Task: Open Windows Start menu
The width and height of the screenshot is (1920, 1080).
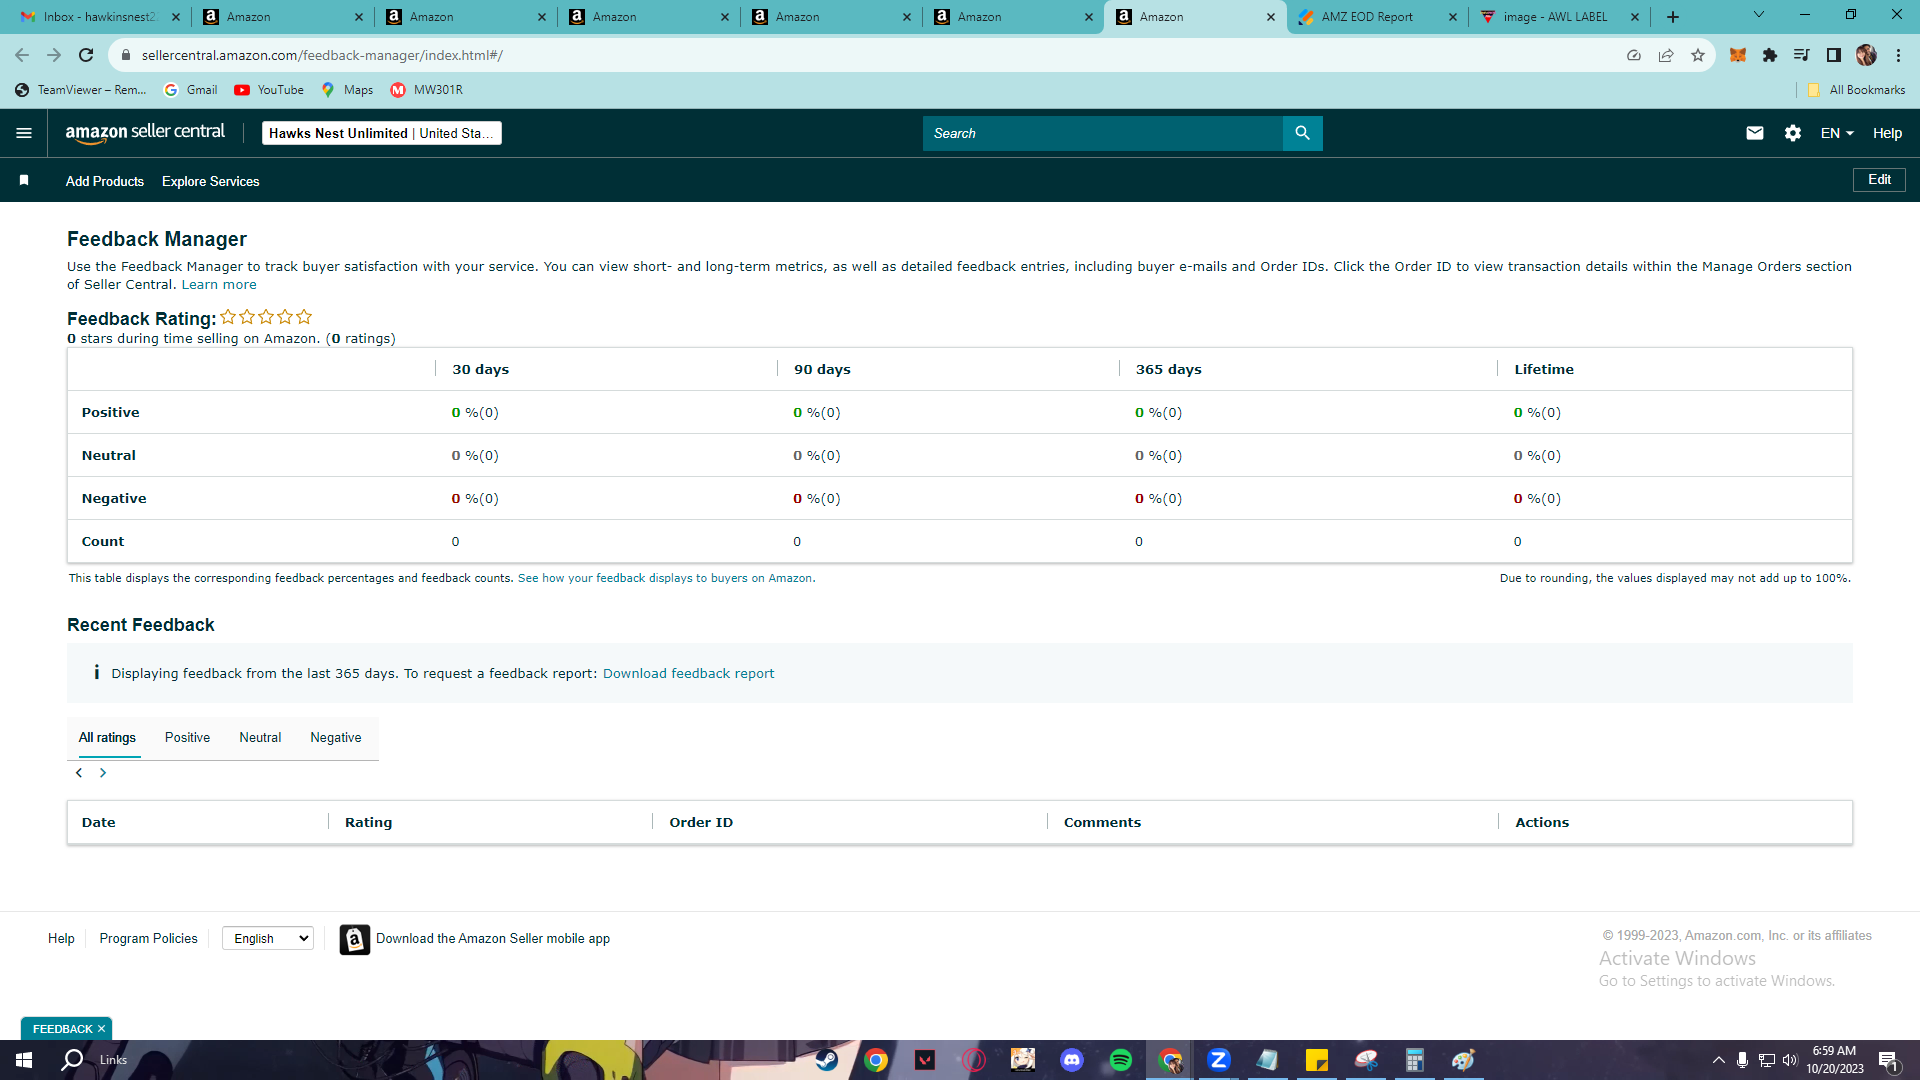Action: pyautogui.click(x=24, y=1060)
